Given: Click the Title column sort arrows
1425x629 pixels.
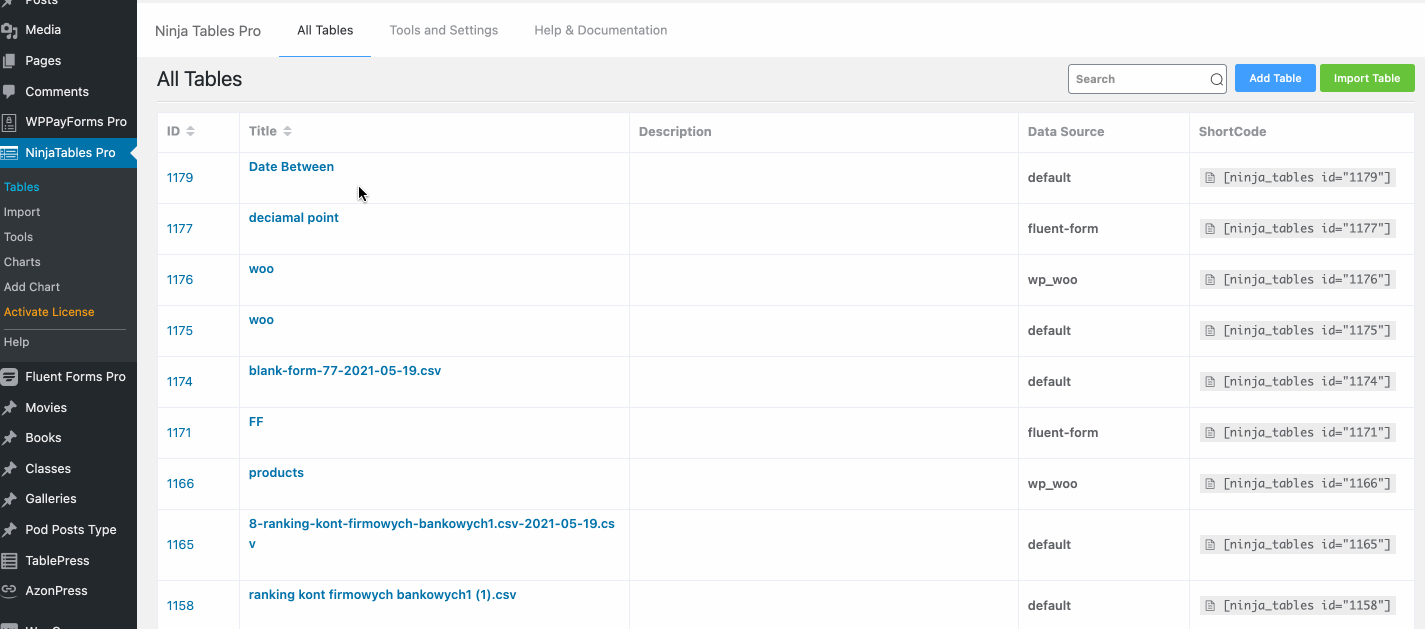Looking at the screenshot, I should pos(287,131).
